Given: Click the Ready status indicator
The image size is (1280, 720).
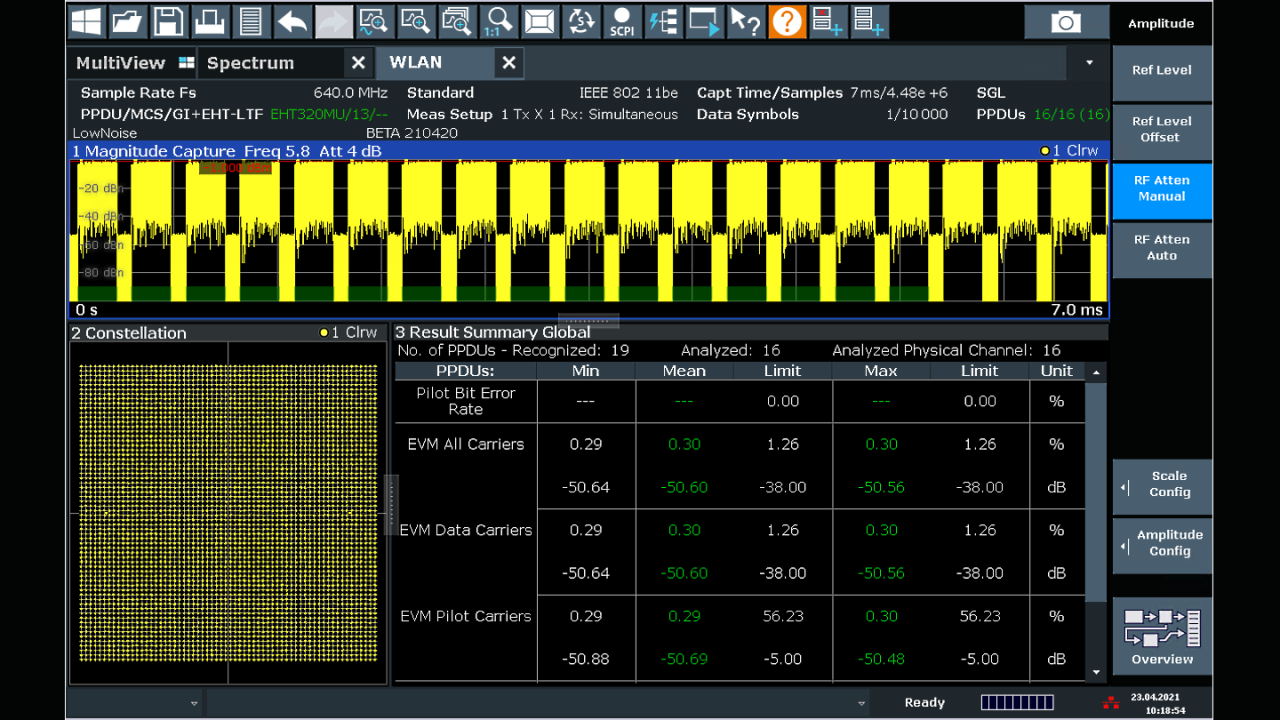Looking at the screenshot, I should tap(925, 702).
